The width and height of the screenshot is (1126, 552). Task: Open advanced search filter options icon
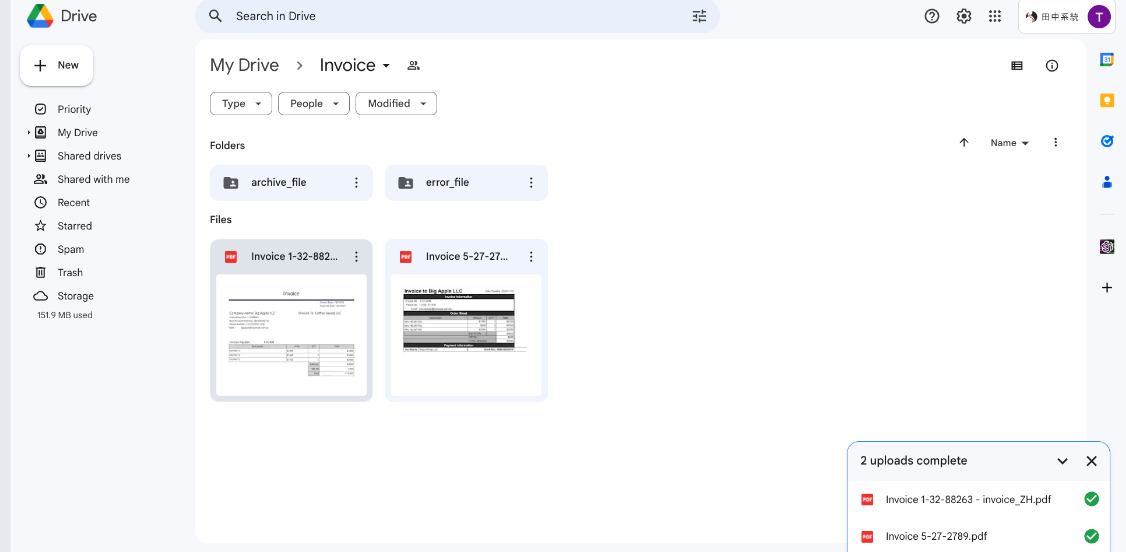click(699, 16)
